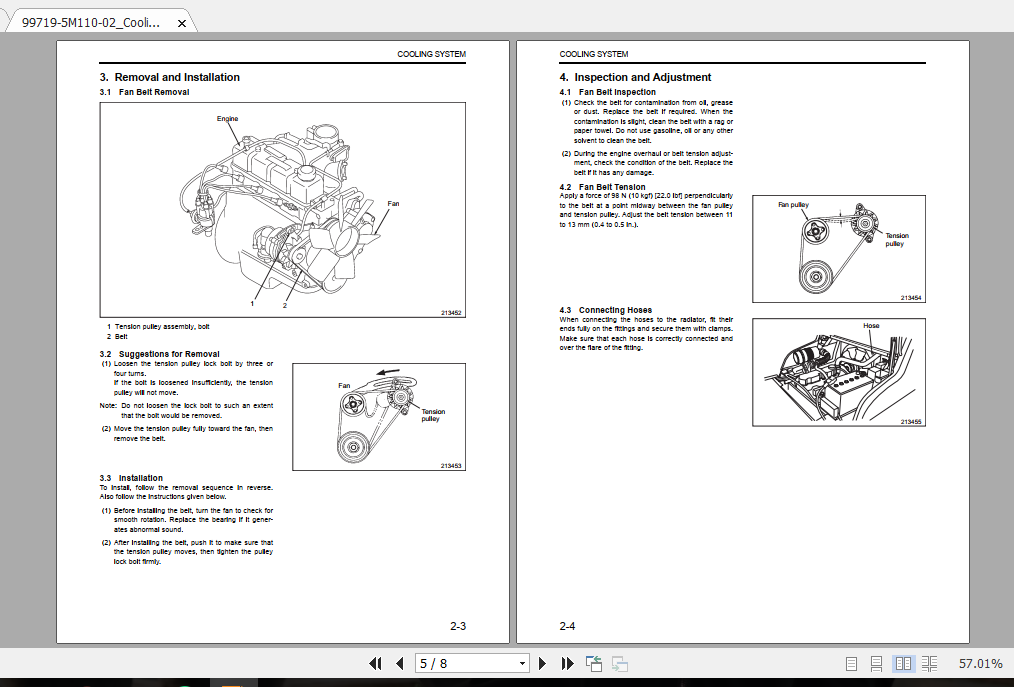
Task: Go to the previous page
Action: point(398,663)
